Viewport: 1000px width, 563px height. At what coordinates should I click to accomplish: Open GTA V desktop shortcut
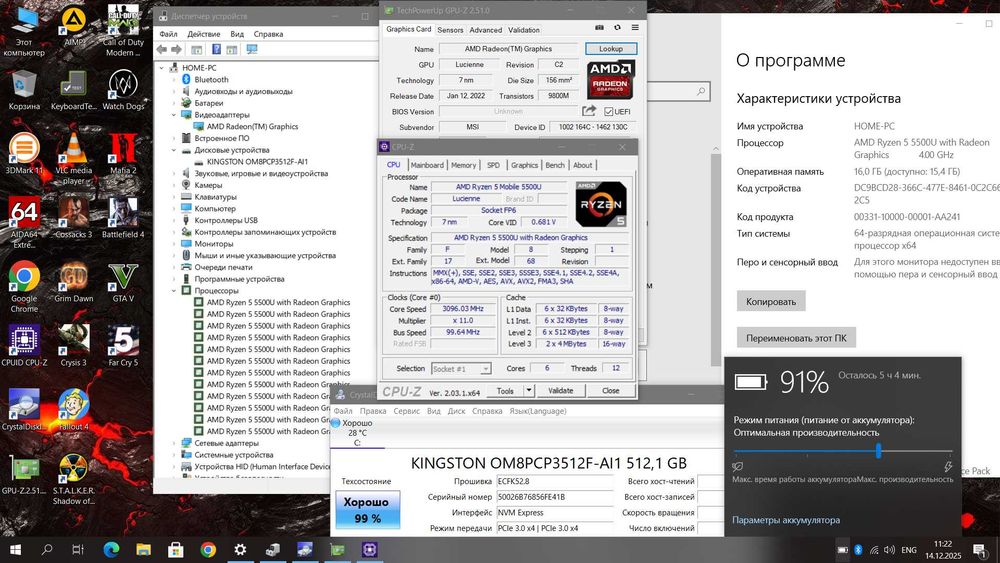[123, 281]
